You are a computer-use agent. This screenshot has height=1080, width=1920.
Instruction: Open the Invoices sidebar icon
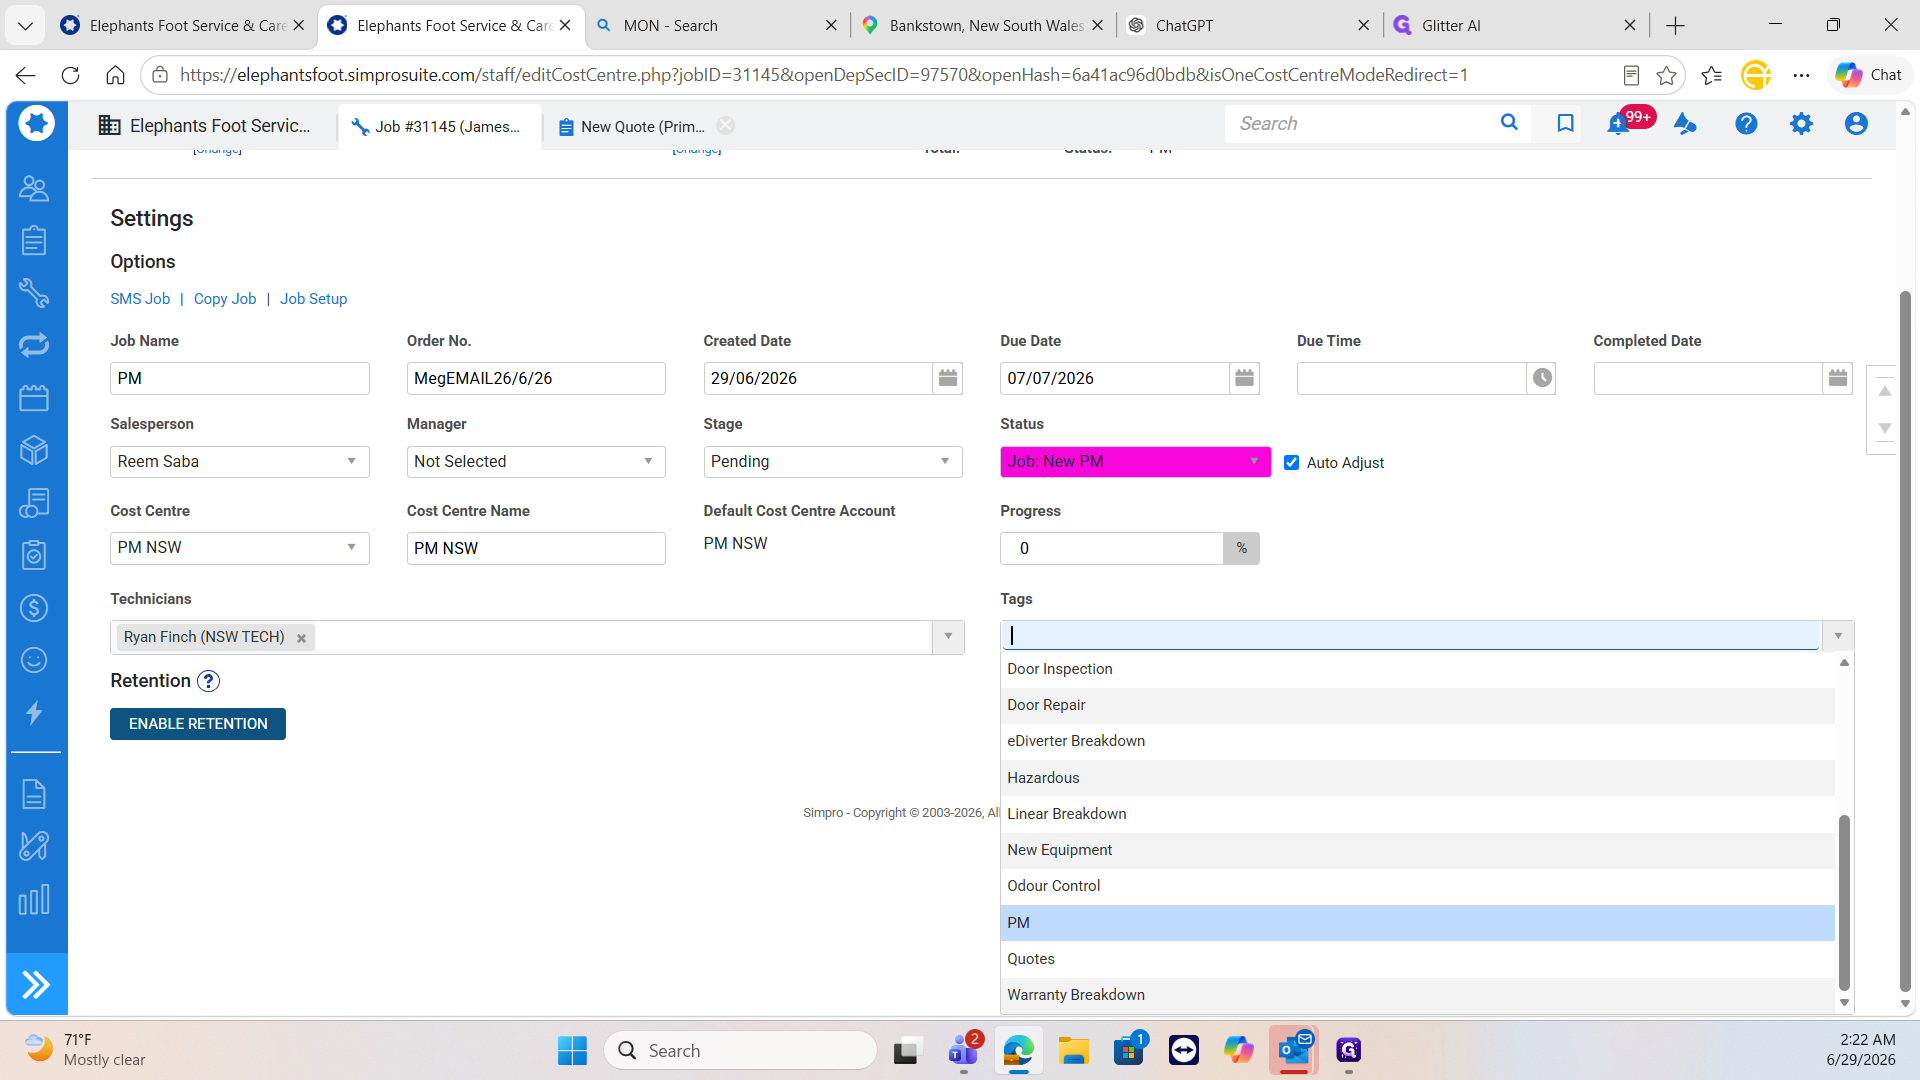(x=34, y=503)
